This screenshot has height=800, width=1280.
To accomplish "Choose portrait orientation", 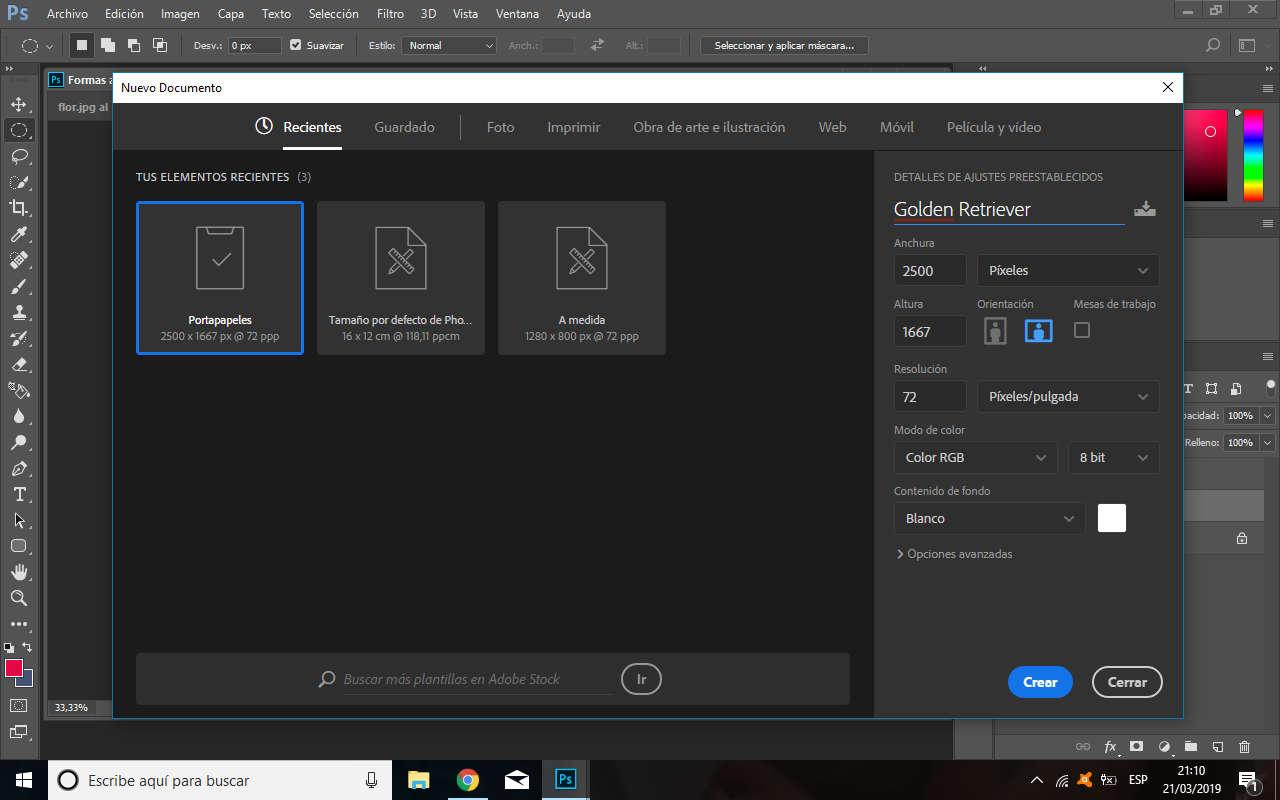I will [995, 331].
